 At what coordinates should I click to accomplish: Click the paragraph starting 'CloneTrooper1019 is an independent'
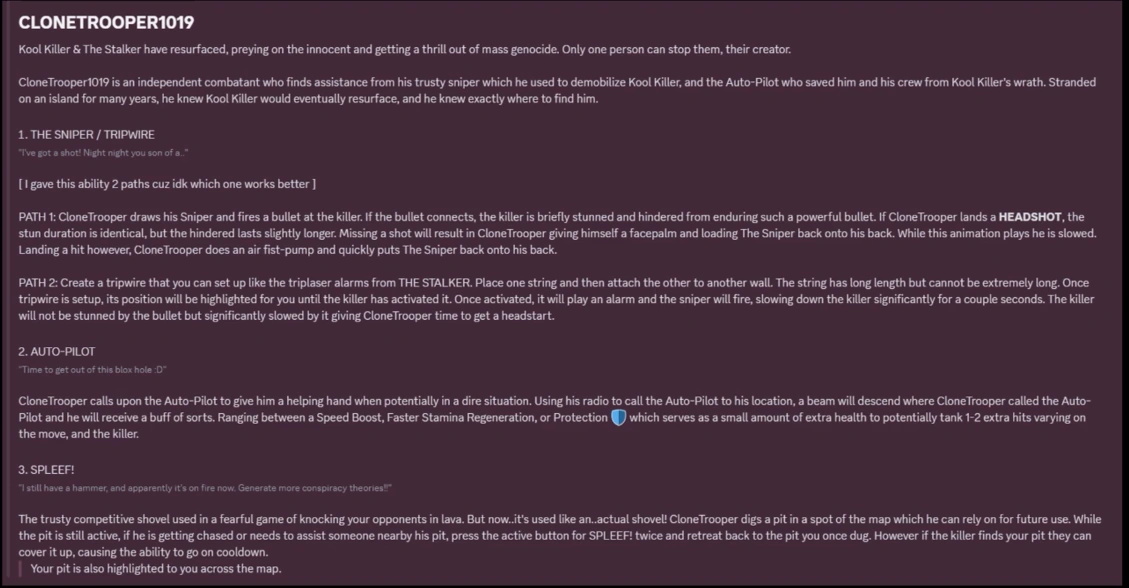[557, 90]
